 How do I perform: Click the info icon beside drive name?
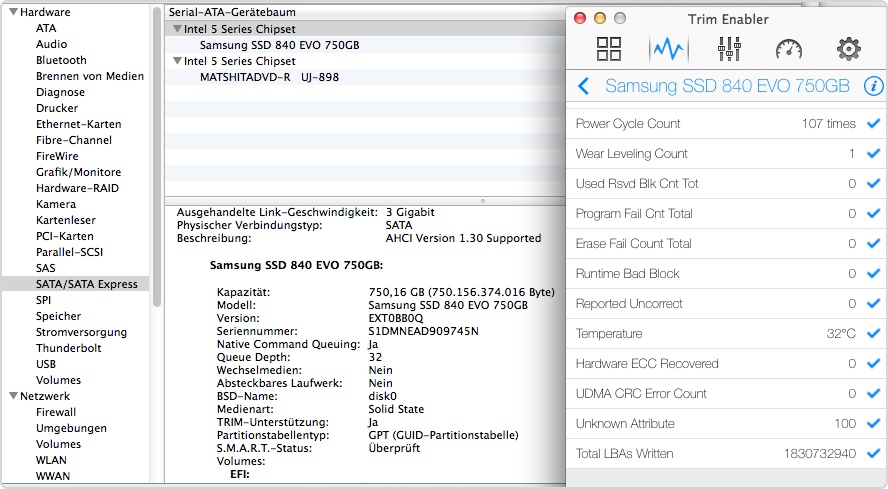pos(873,87)
